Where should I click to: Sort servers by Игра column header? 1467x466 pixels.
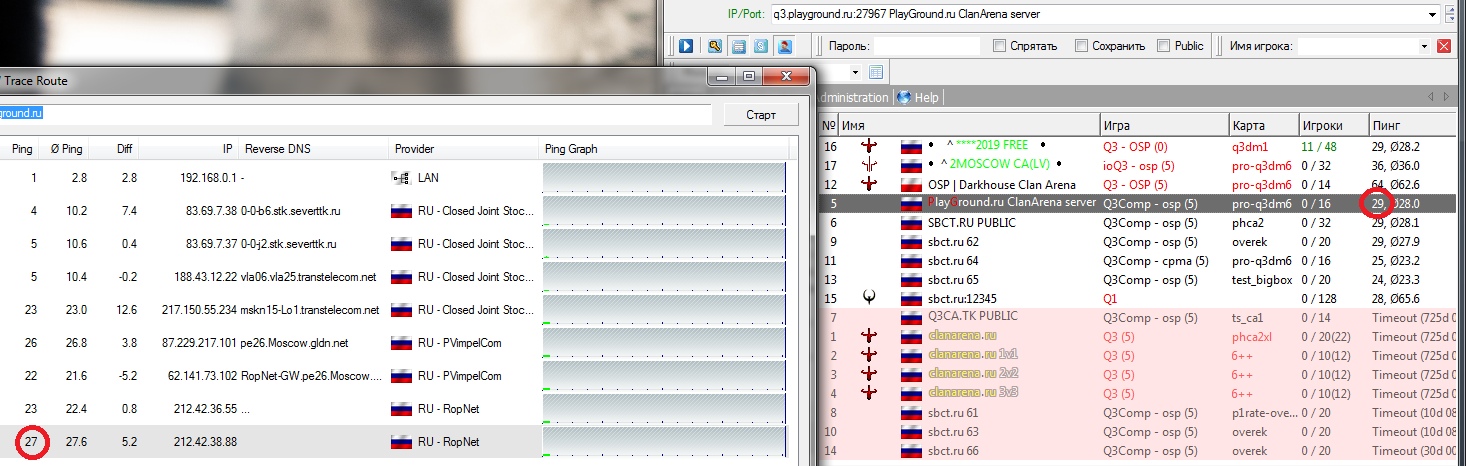[1163, 125]
